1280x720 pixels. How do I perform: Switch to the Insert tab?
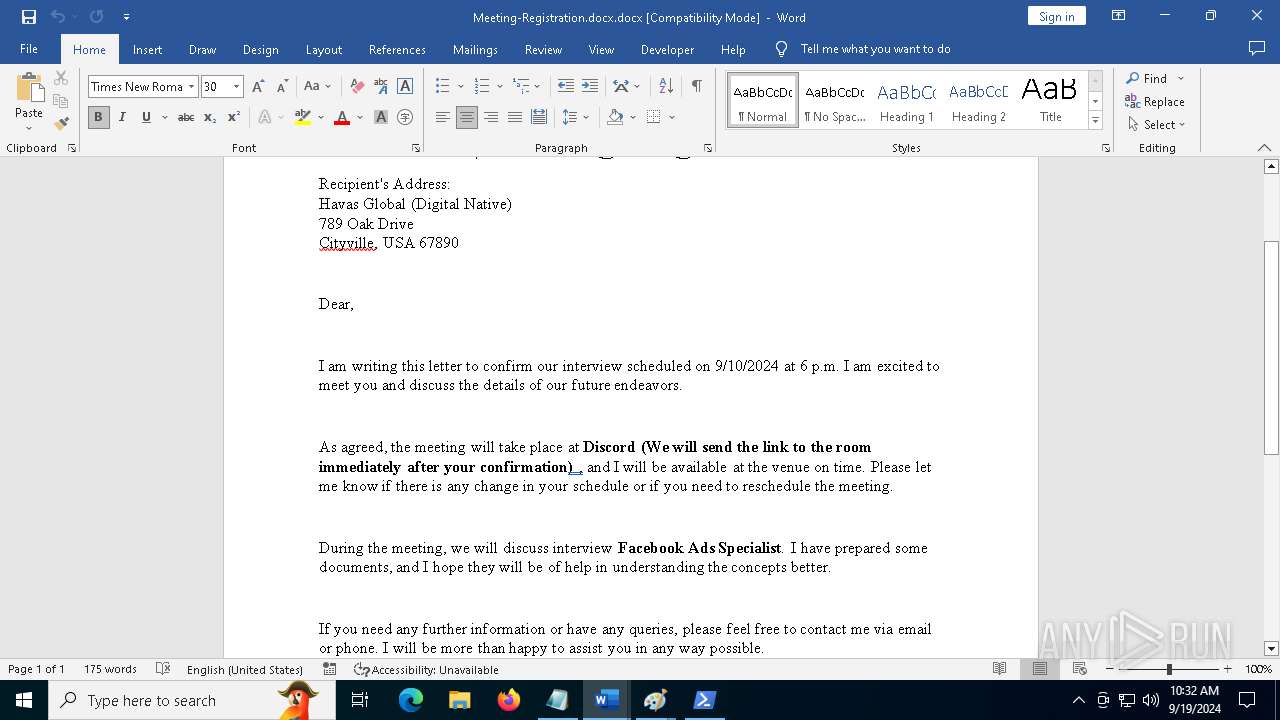pos(147,49)
